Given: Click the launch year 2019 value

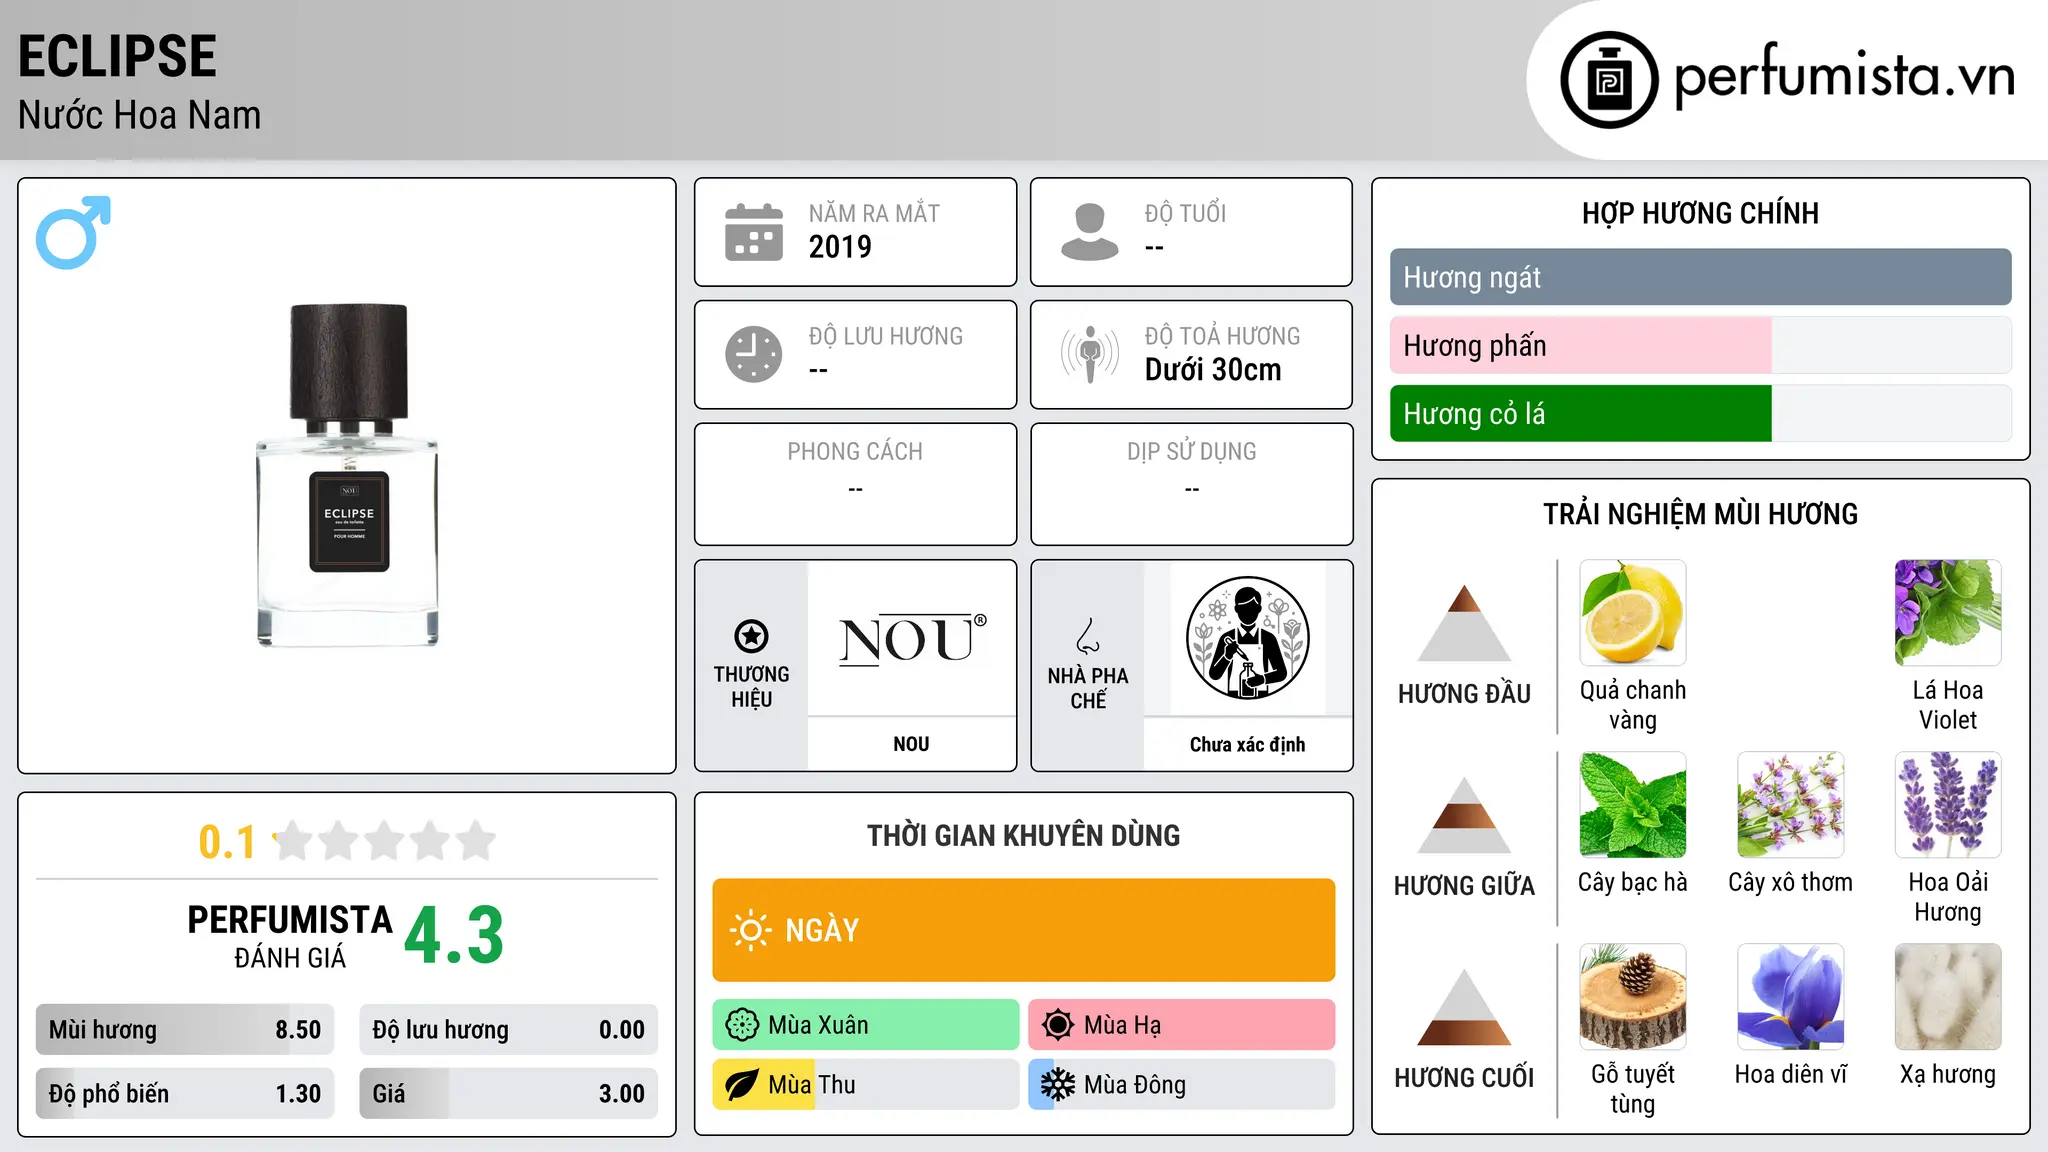Looking at the screenshot, I should (840, 246).
